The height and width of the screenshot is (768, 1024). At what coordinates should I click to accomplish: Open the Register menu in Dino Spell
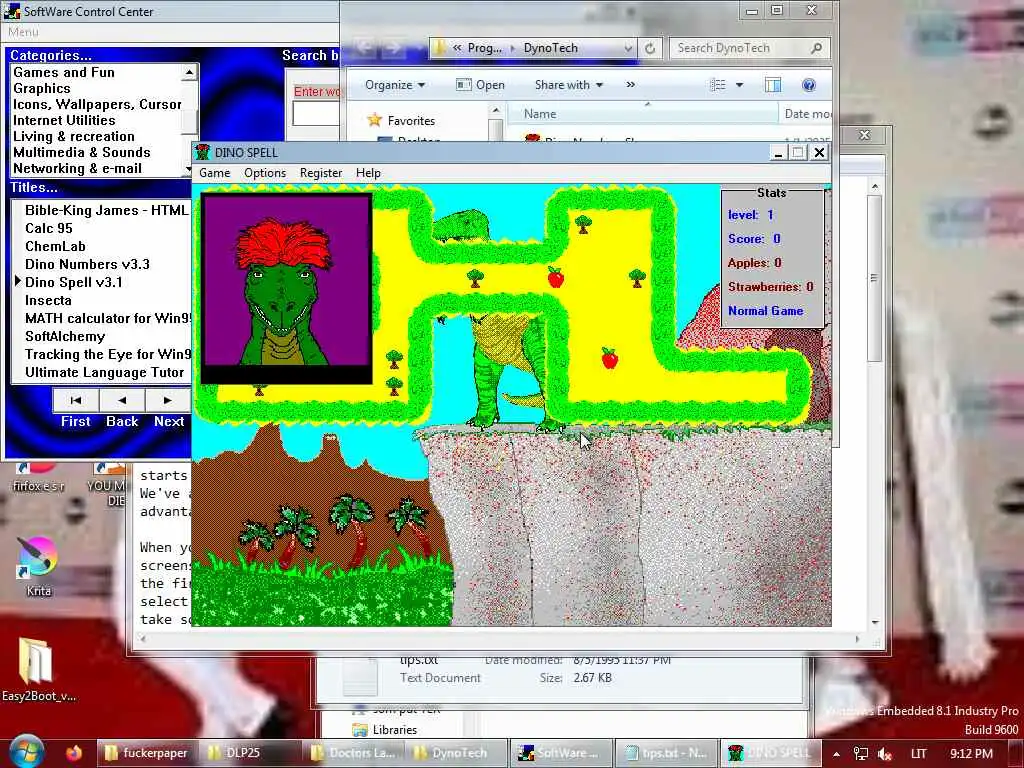click(321, 173)
